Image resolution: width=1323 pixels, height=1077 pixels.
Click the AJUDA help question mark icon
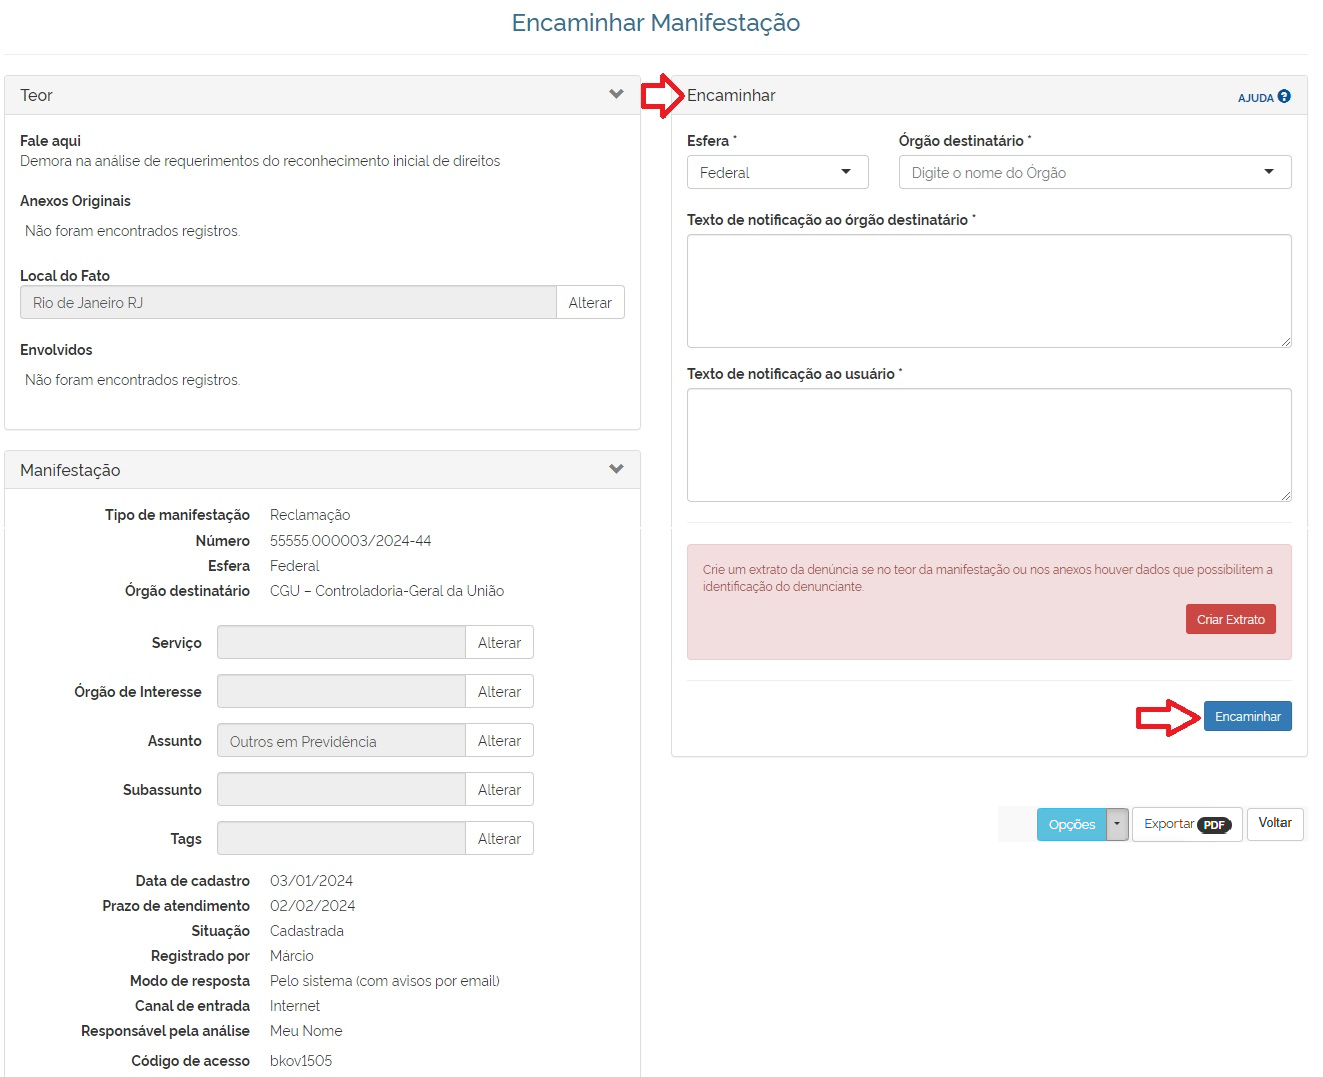[1284, 96]
